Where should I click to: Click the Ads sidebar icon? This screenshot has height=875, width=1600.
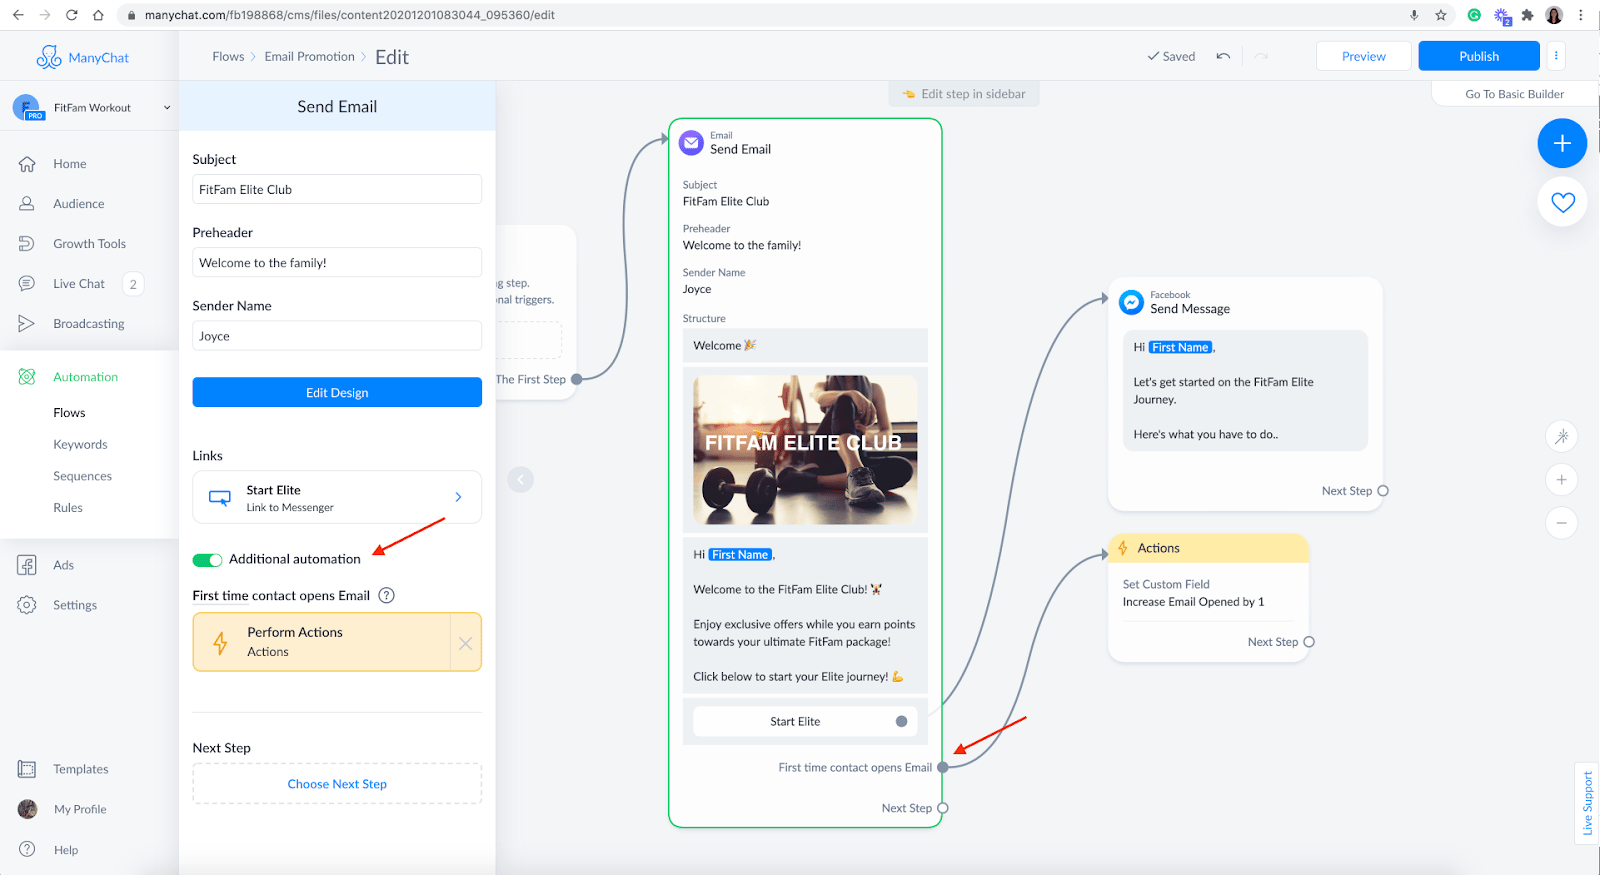pyautogui.click(x=27, y=565)
